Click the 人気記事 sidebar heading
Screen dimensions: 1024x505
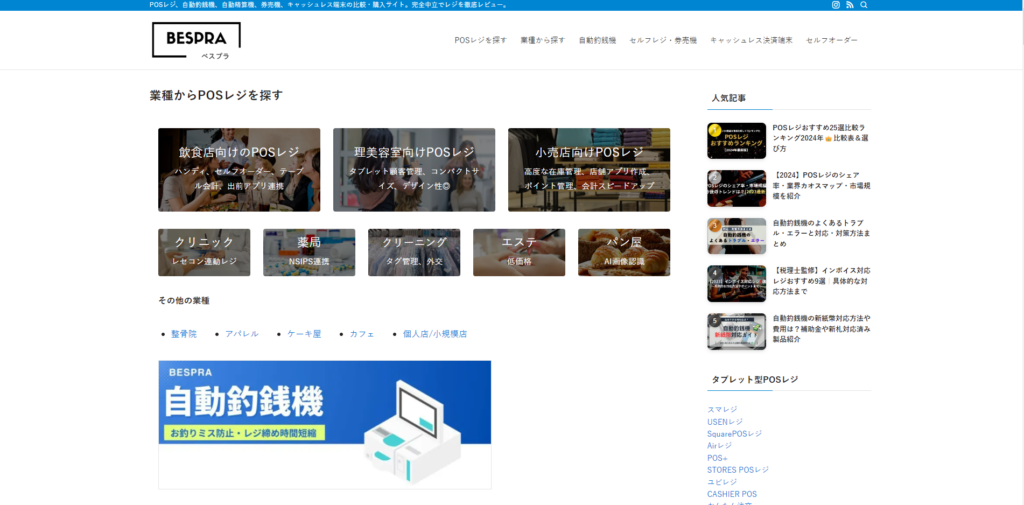coord(729,98)
